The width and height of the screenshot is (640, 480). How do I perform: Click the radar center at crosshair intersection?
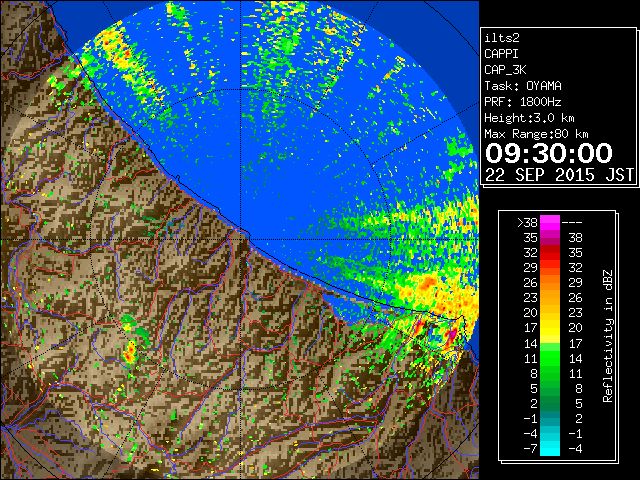[241, 239]
